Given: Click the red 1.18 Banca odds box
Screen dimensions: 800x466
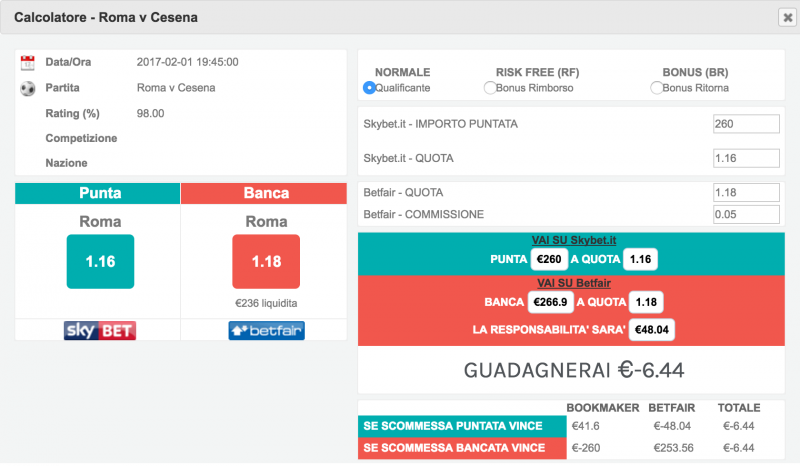Looking at the screenshot, I should [x=266, y=262].
